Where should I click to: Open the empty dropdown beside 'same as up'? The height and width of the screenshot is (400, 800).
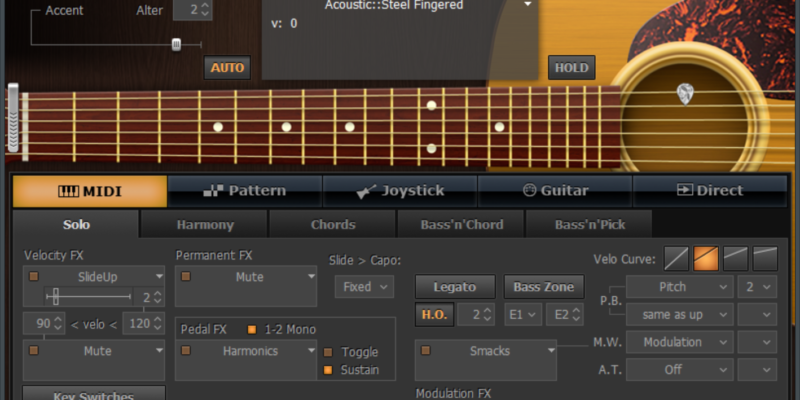pyautogui.click(x=757, y=315)
